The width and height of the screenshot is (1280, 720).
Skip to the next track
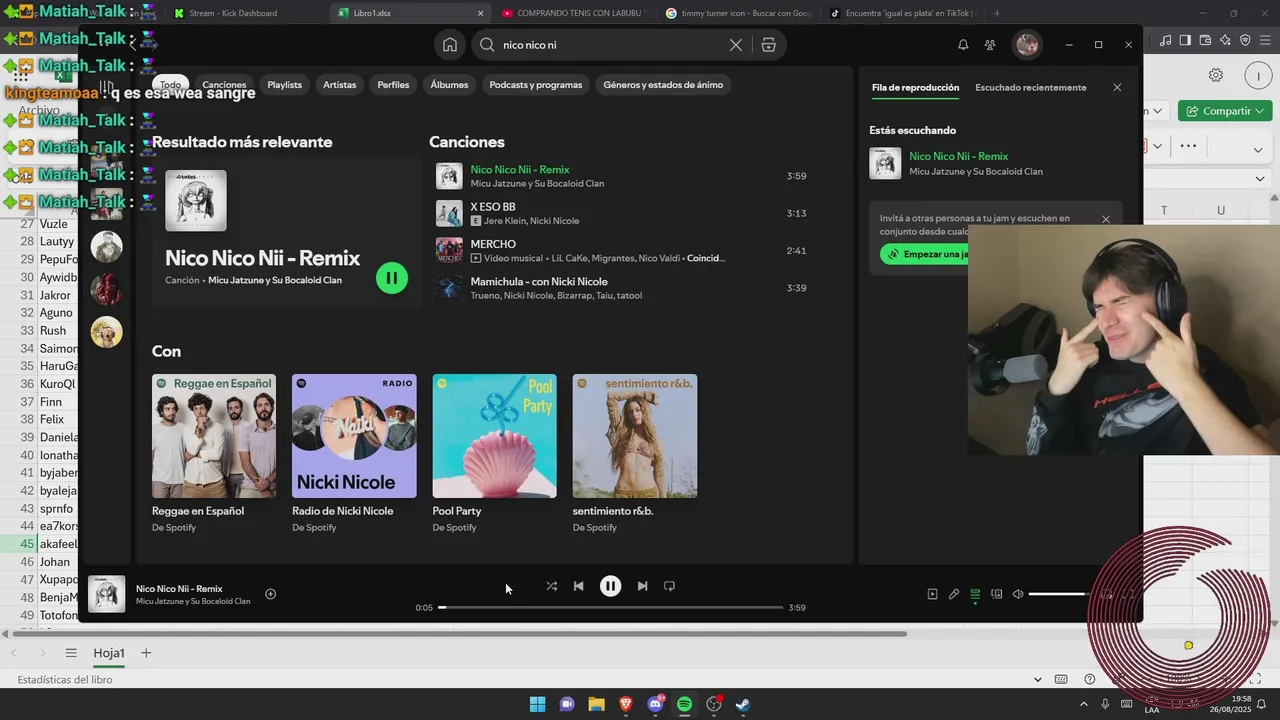tap(642, 586)
